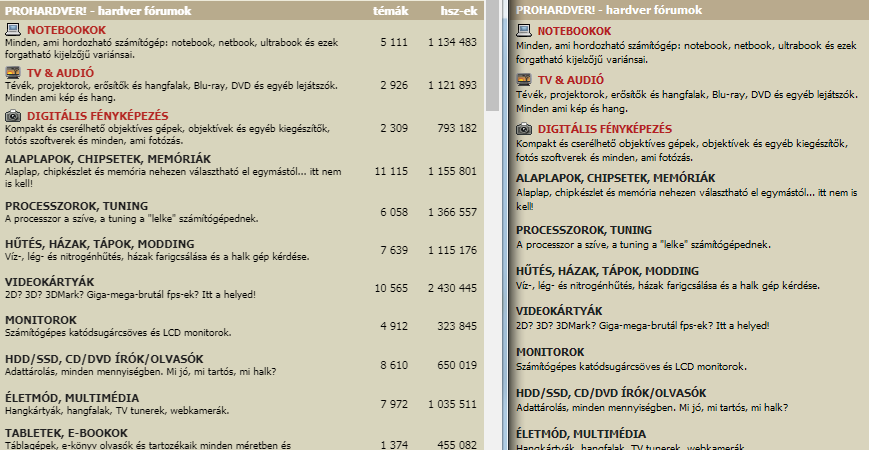Click the laptop icon beside NOTEBOOKOK in right window
The image size is (869, 450).
[524, 30]
